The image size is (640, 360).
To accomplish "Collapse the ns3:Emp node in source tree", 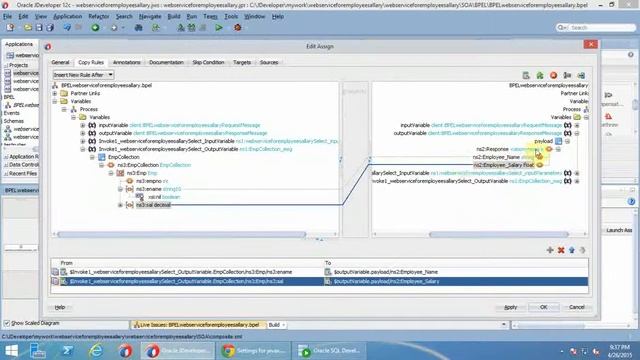I will pos(111,173).
